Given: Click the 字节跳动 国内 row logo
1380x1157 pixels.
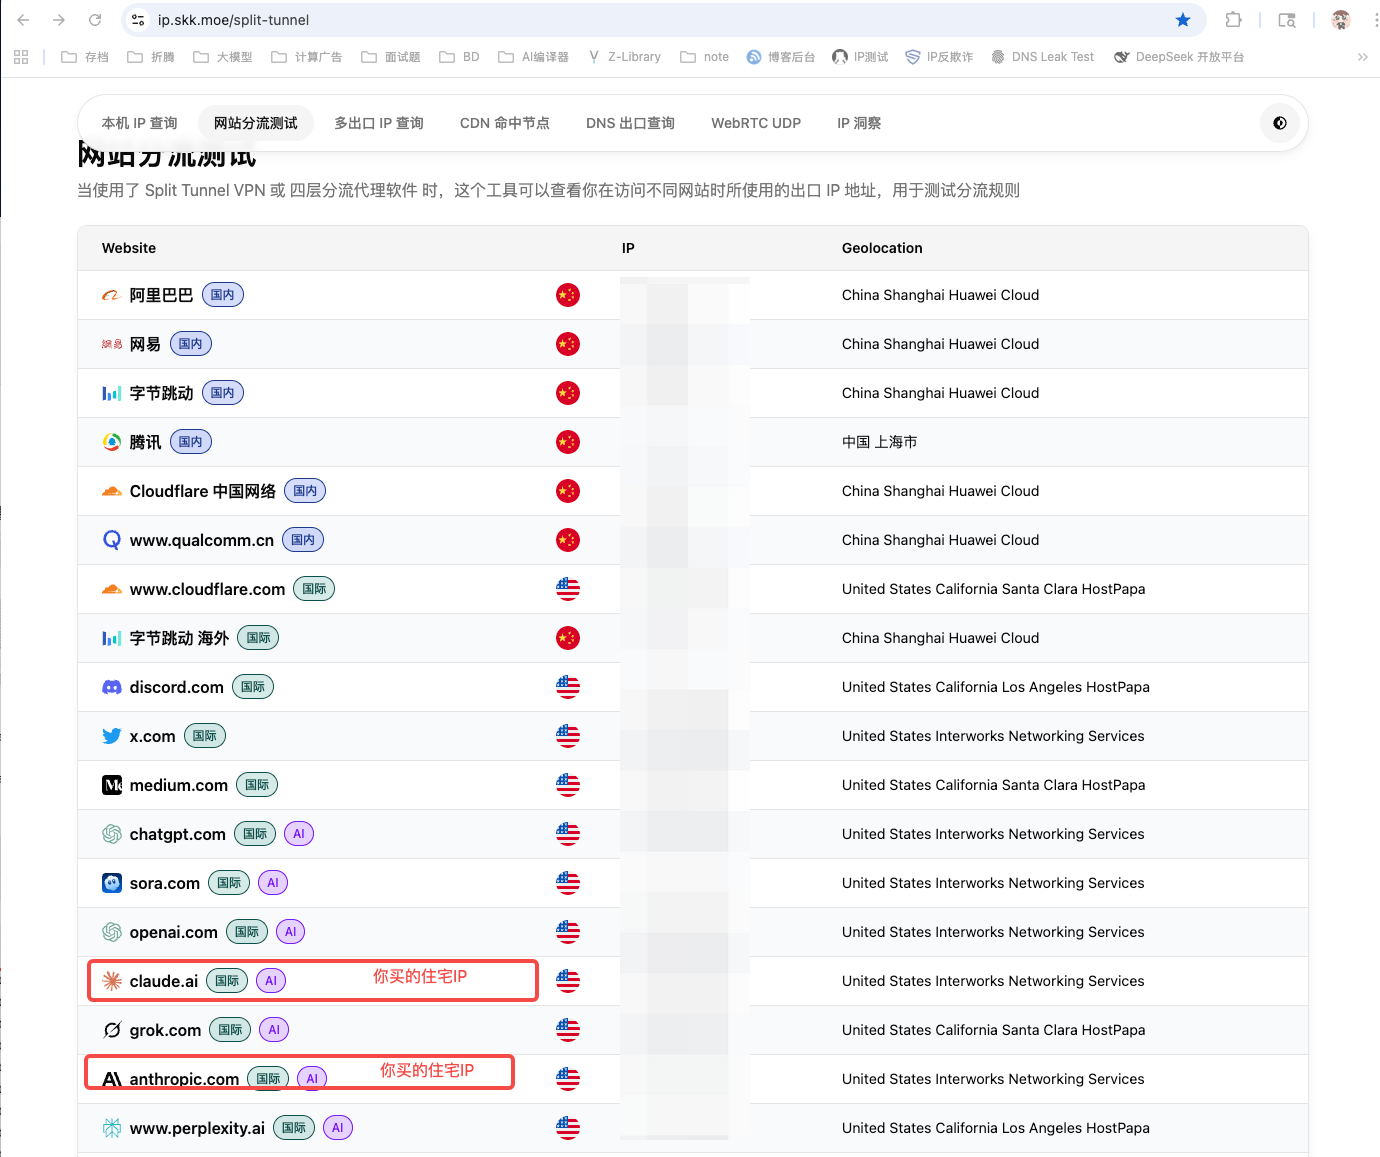Looking at the screenshot, I should point(112,393).
